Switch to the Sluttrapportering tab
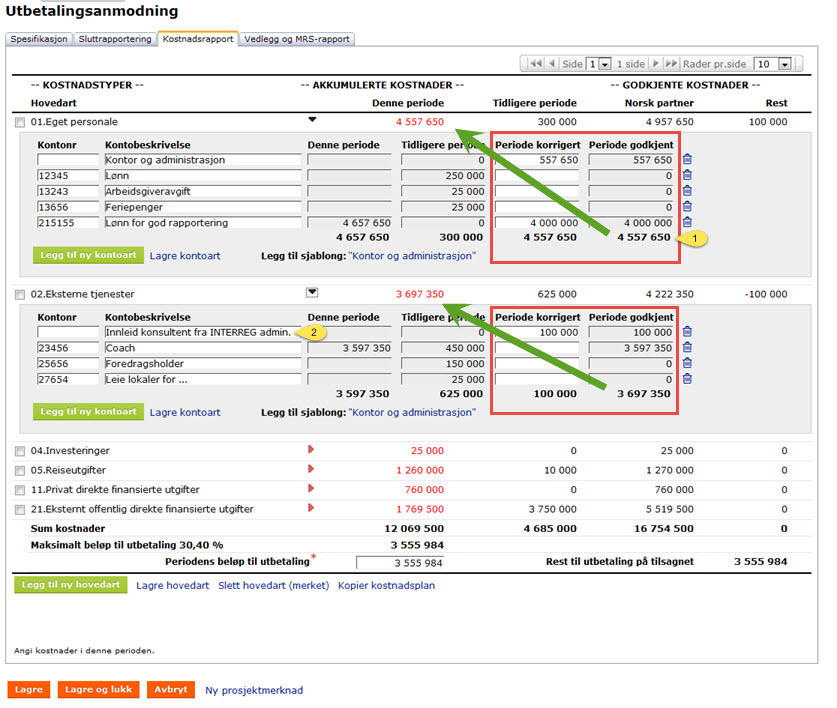Image resolution: width=837 pixels, height=708 pixels. pos(115,39)
